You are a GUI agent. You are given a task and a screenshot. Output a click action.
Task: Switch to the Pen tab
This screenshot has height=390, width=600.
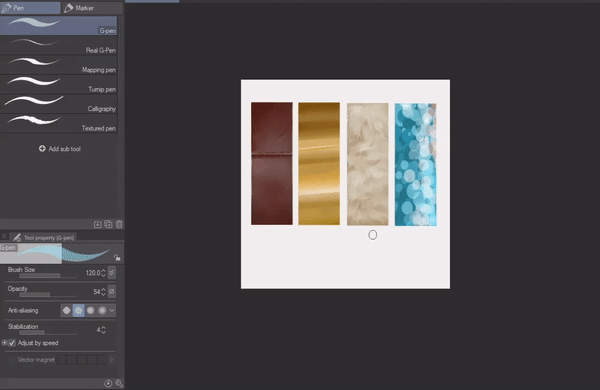(x=30, y=8)
